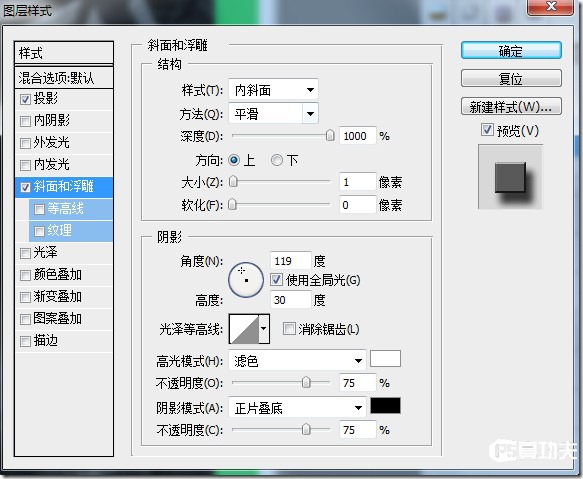Viewport: 583px width, 479px height.
Task: Enable the 颜色叠加 checkbox
Action: [25, 276]
